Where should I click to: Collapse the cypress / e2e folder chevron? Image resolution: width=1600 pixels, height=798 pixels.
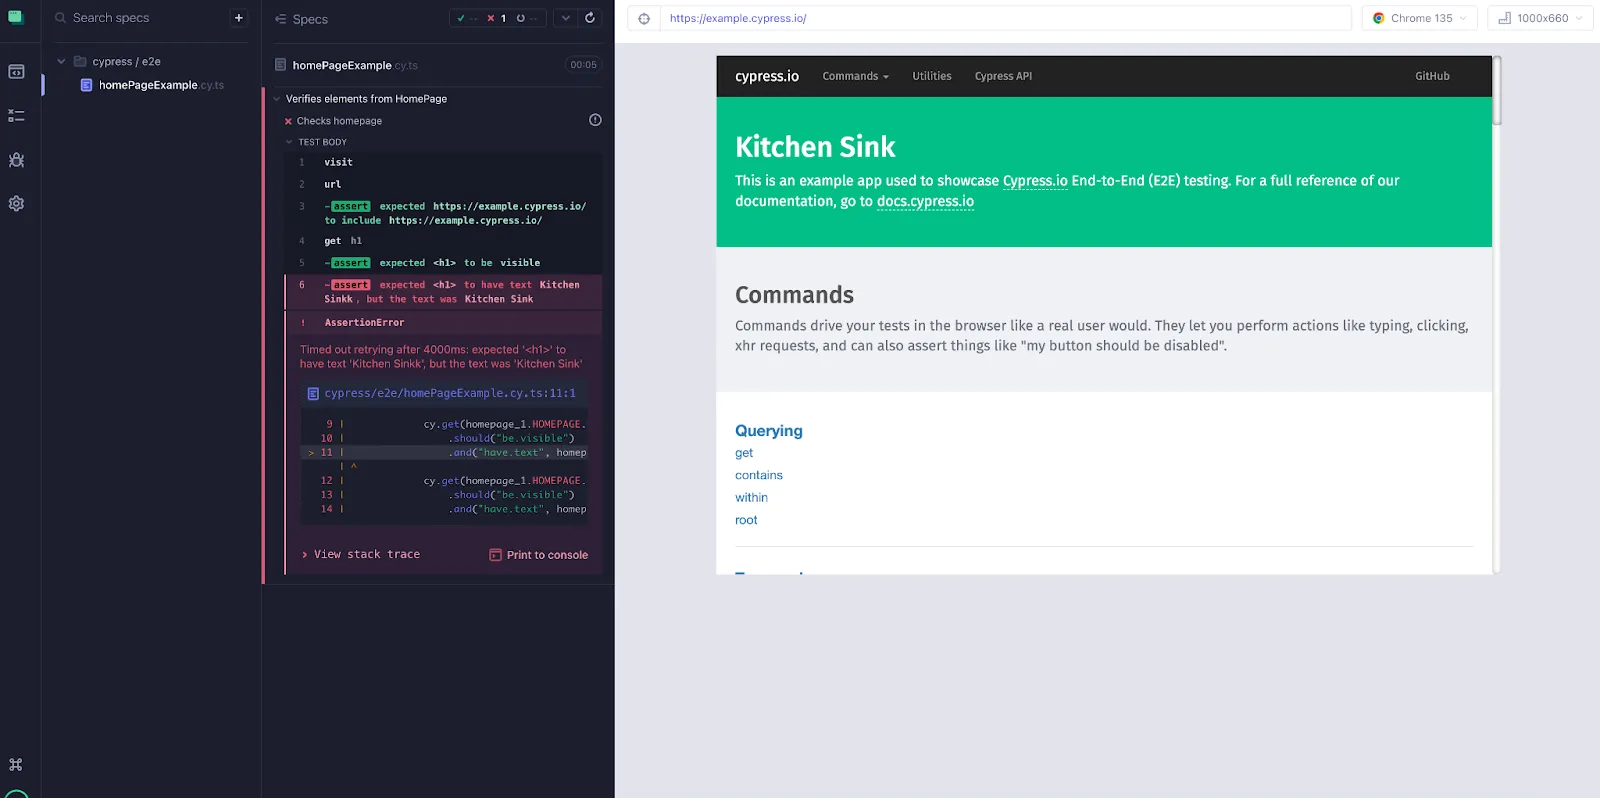[x=61, y=61]
